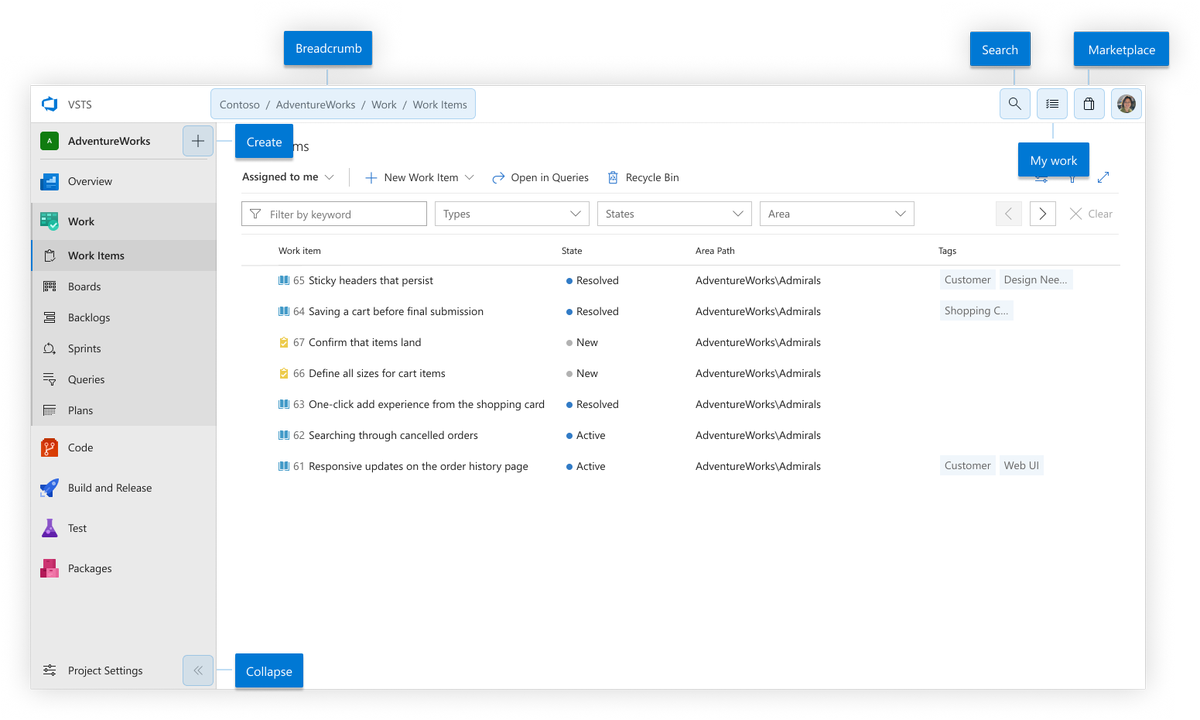Open the user profile avatar
Screen dimensions: 1200x720
point(1127,104)
